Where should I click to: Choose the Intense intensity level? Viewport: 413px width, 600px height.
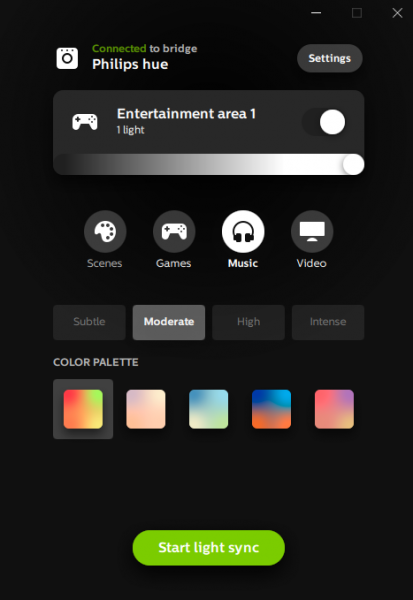tap(328, 322)
